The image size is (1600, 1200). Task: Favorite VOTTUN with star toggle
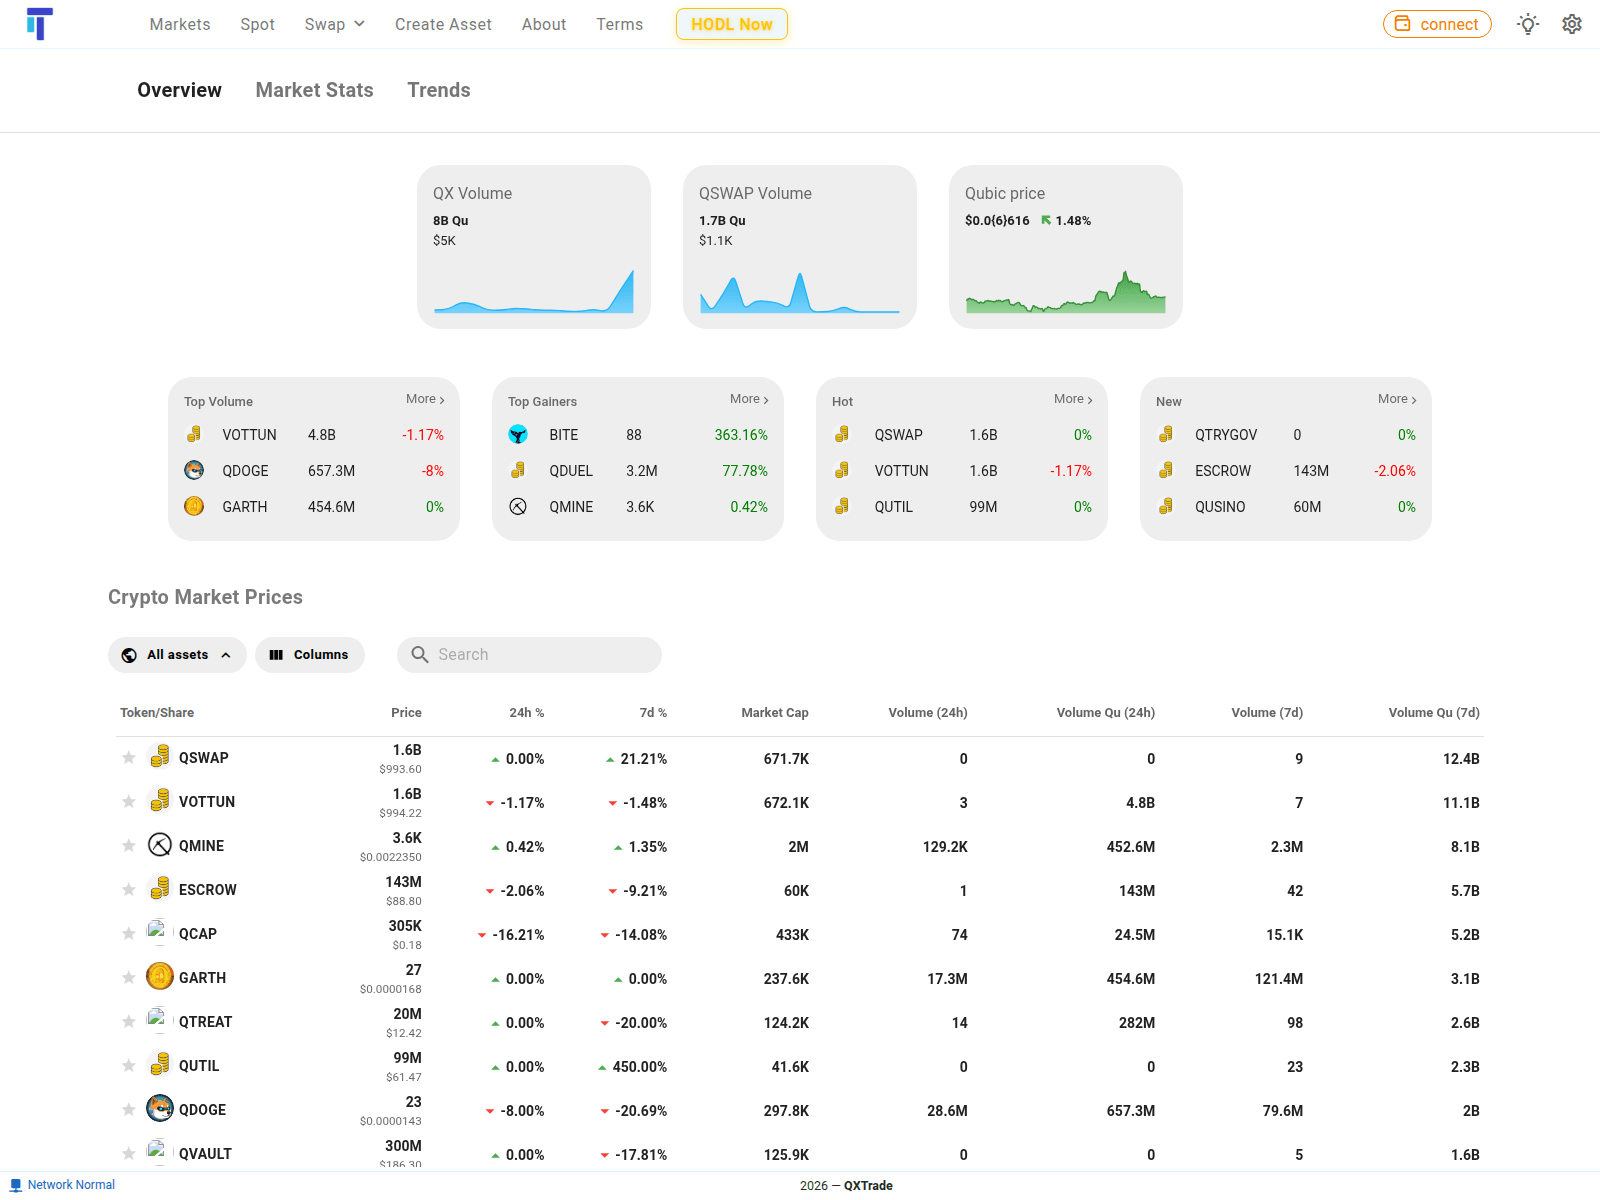tap(129, 801)
